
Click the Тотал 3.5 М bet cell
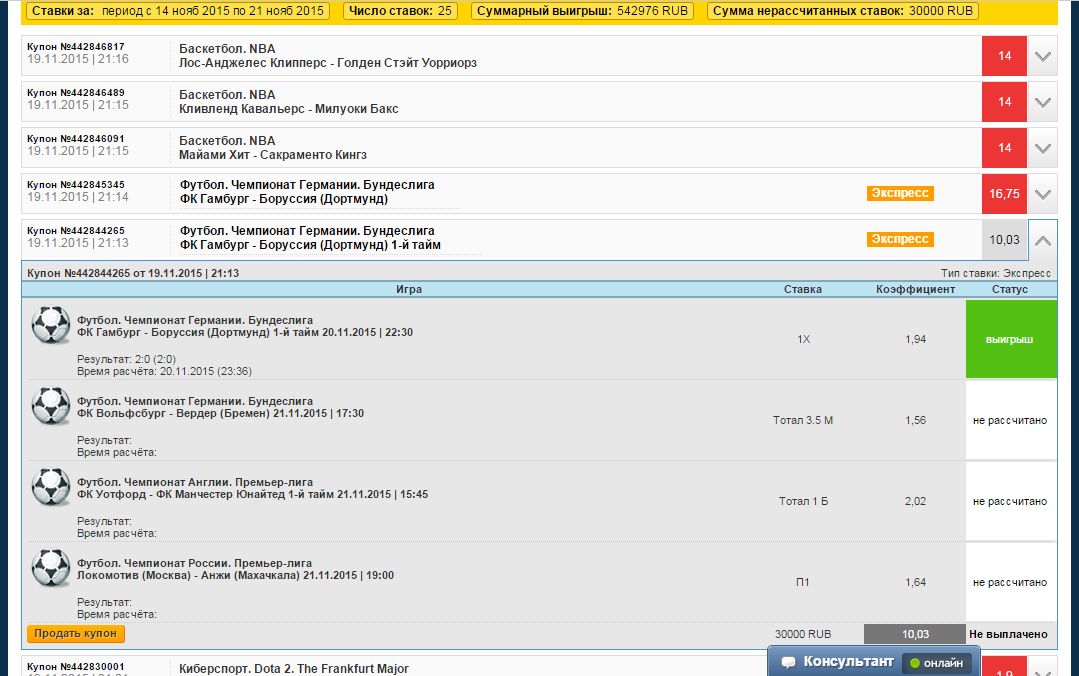(803, 420)
